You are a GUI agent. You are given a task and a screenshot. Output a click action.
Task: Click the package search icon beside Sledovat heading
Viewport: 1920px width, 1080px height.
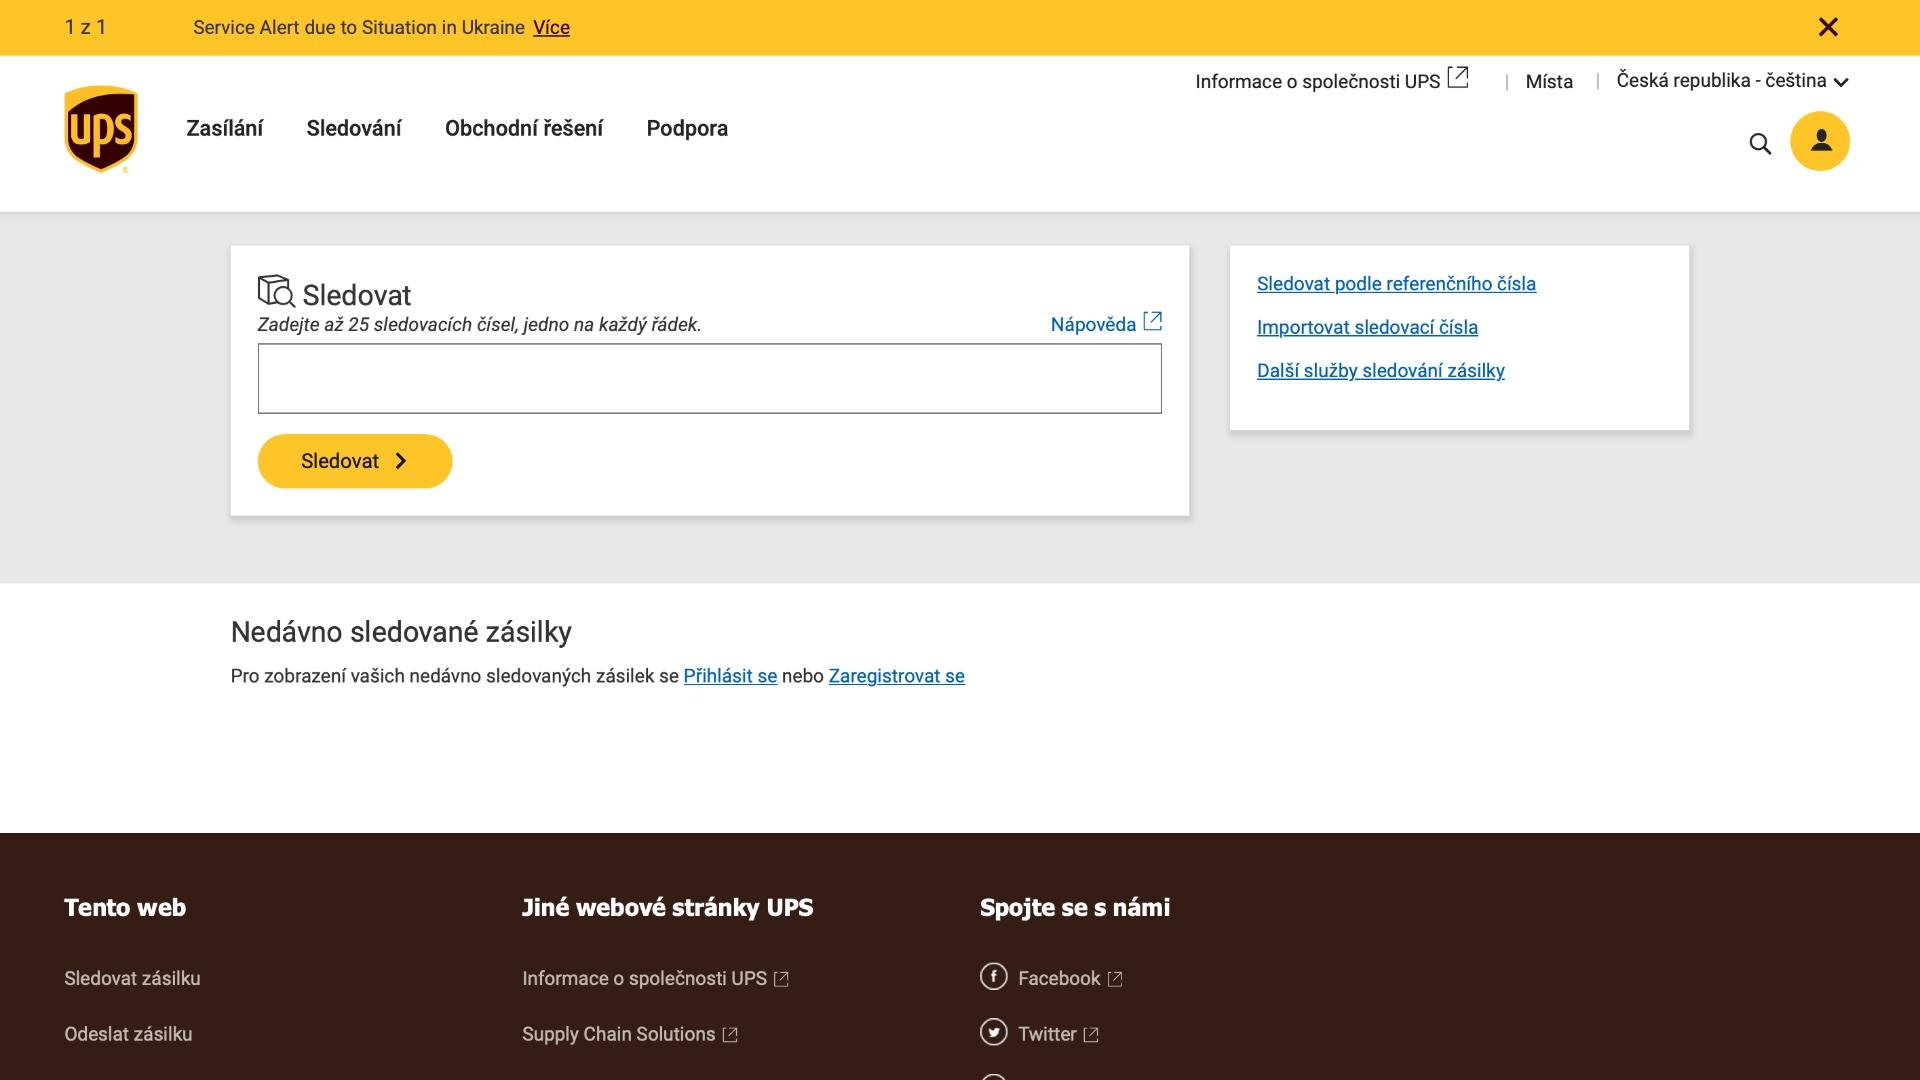pos(276,291)
